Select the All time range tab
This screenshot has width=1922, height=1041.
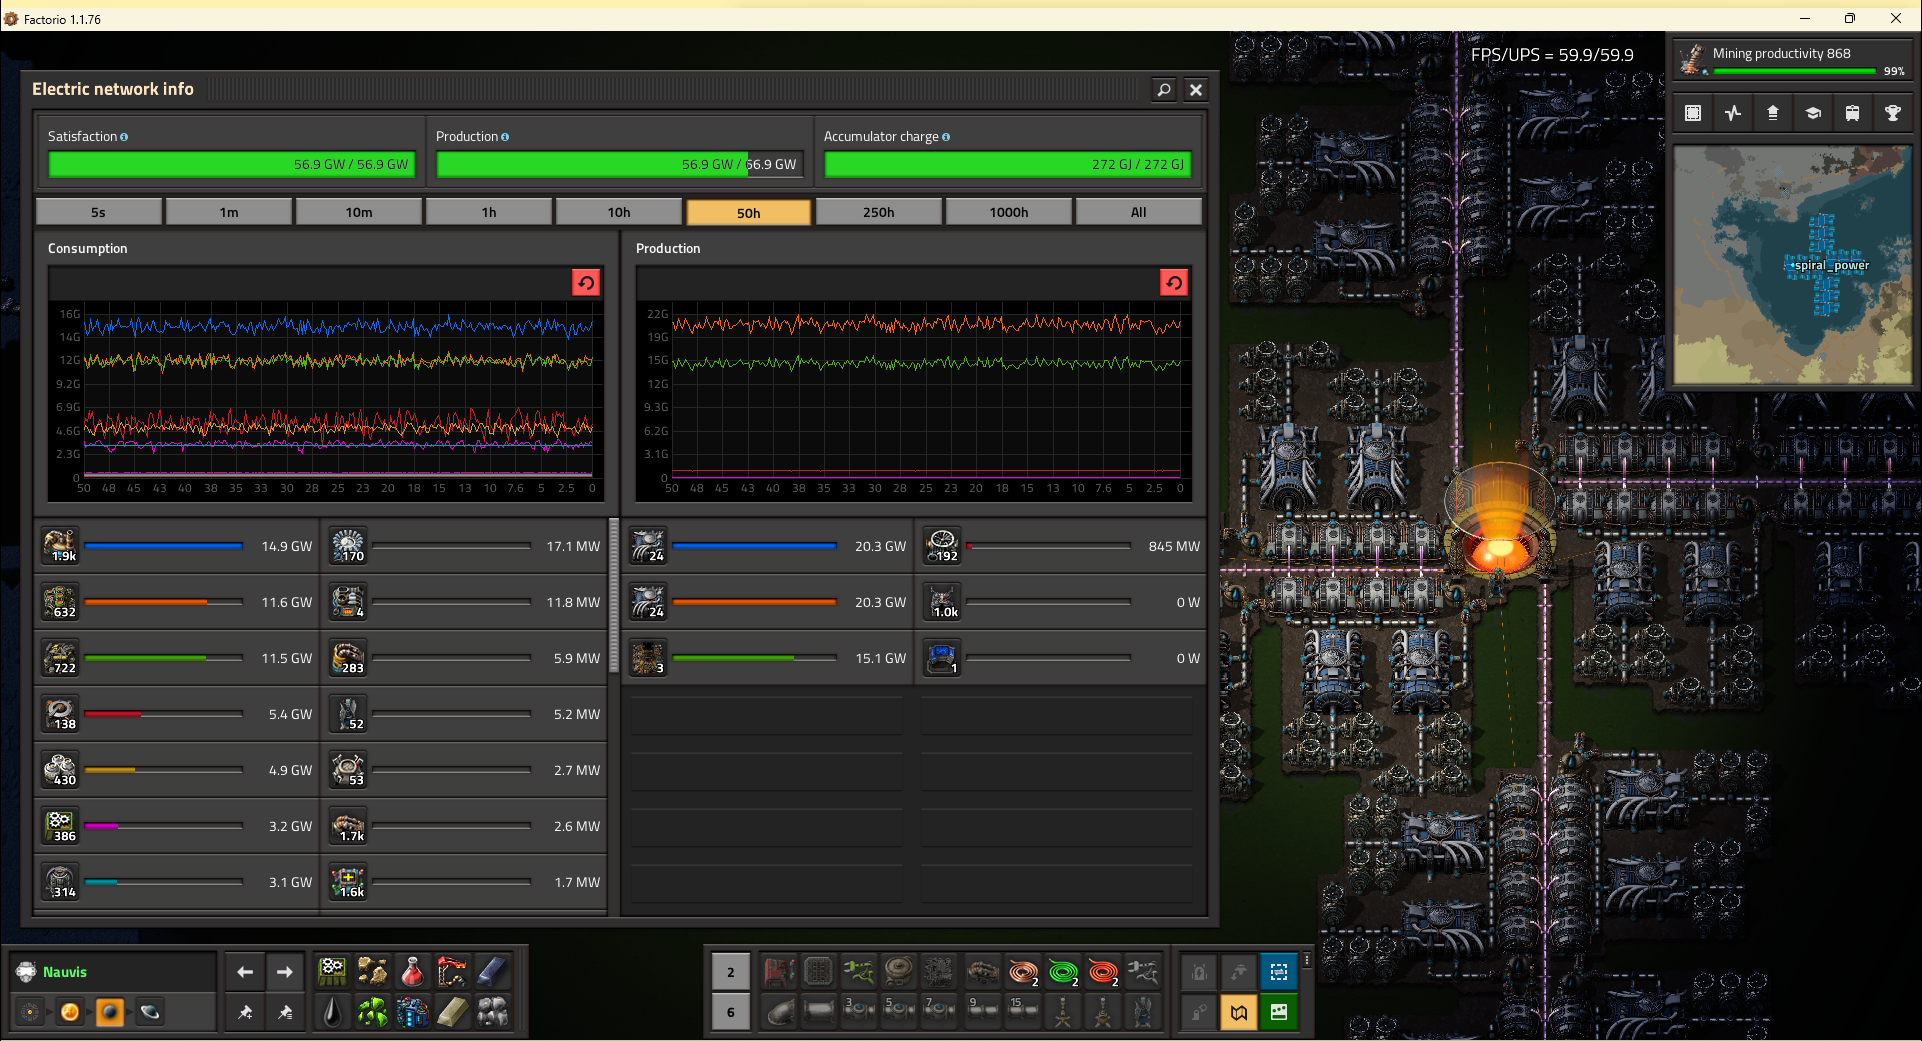click(x=1139, y=212)
